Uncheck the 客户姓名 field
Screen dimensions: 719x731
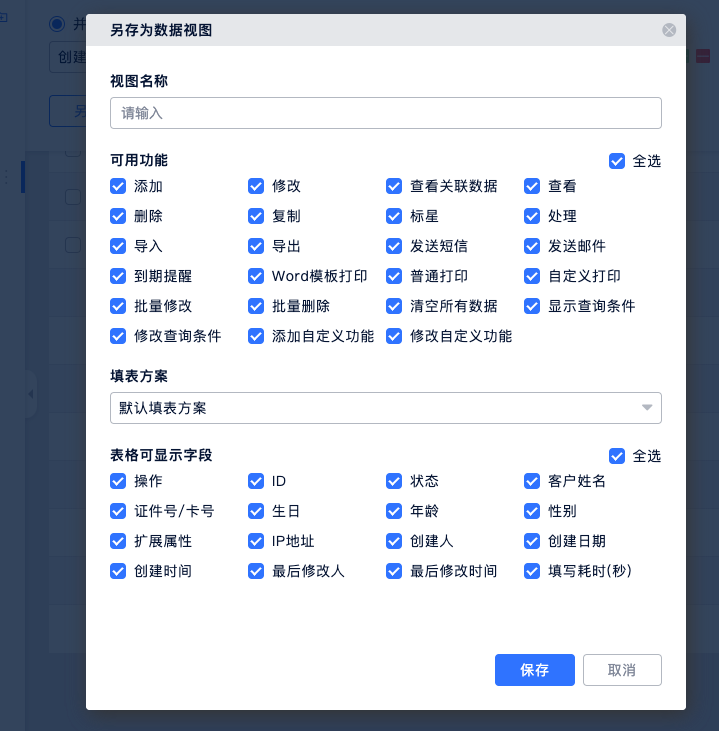[532, 481]
